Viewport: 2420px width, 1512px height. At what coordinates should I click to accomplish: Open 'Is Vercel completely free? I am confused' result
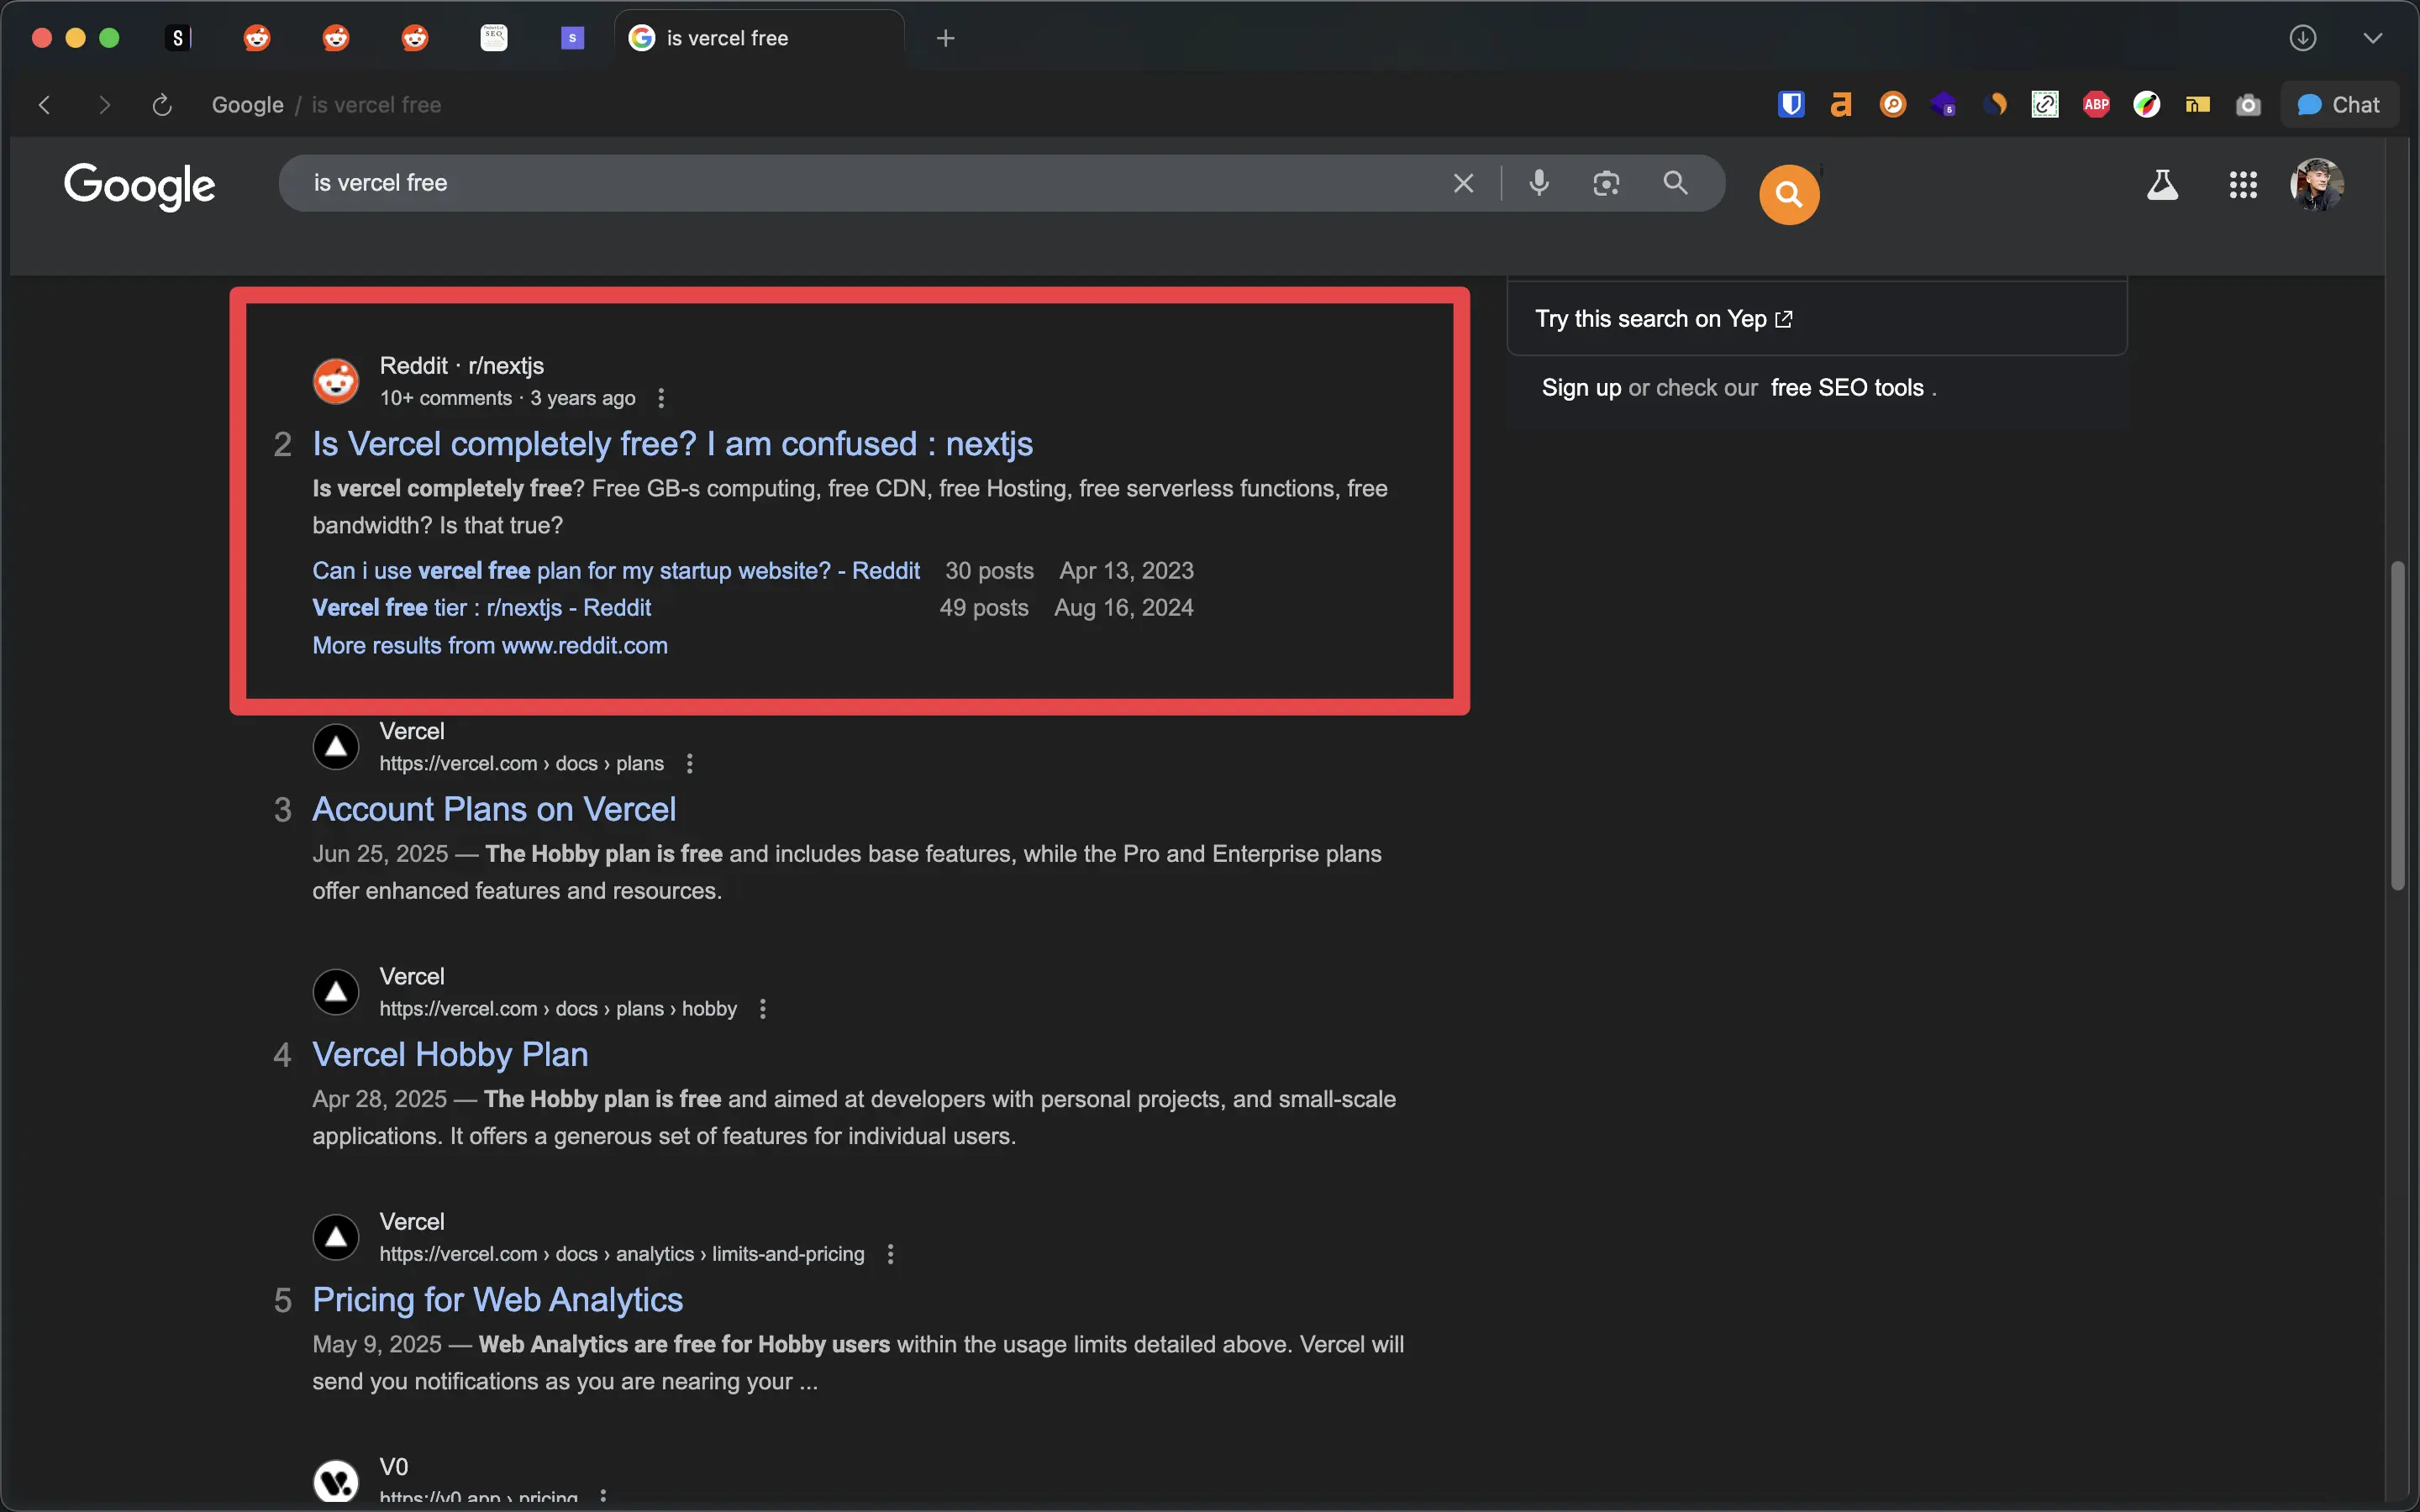point(672,444)
